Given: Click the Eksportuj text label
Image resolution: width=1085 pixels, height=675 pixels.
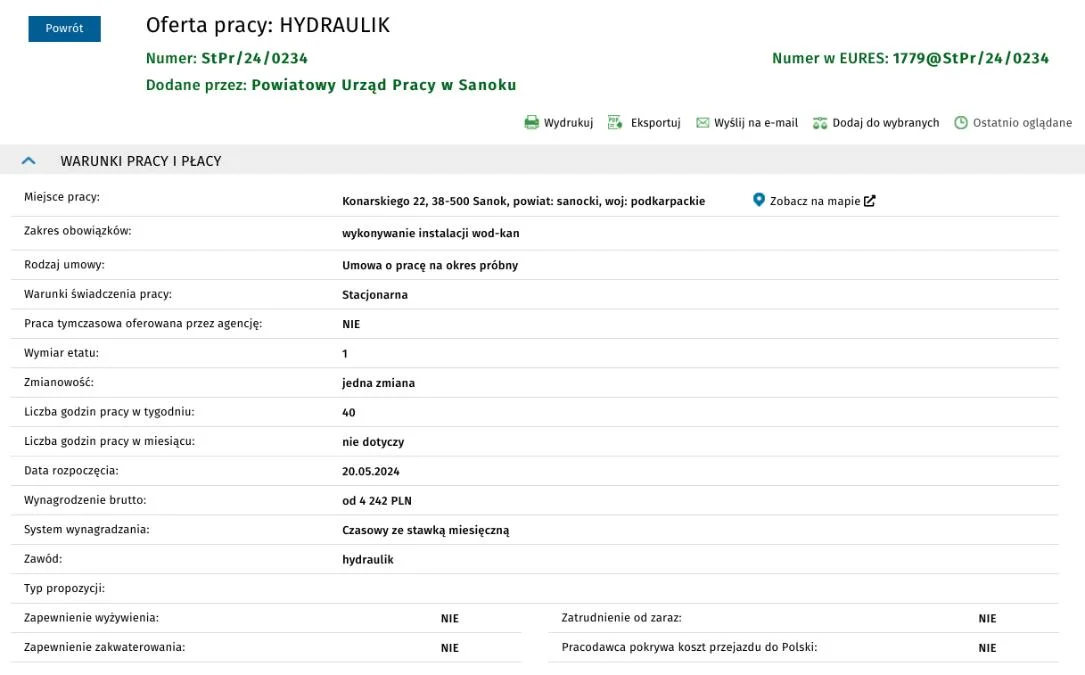Looking at the screenshot, I should click(655, 123).
